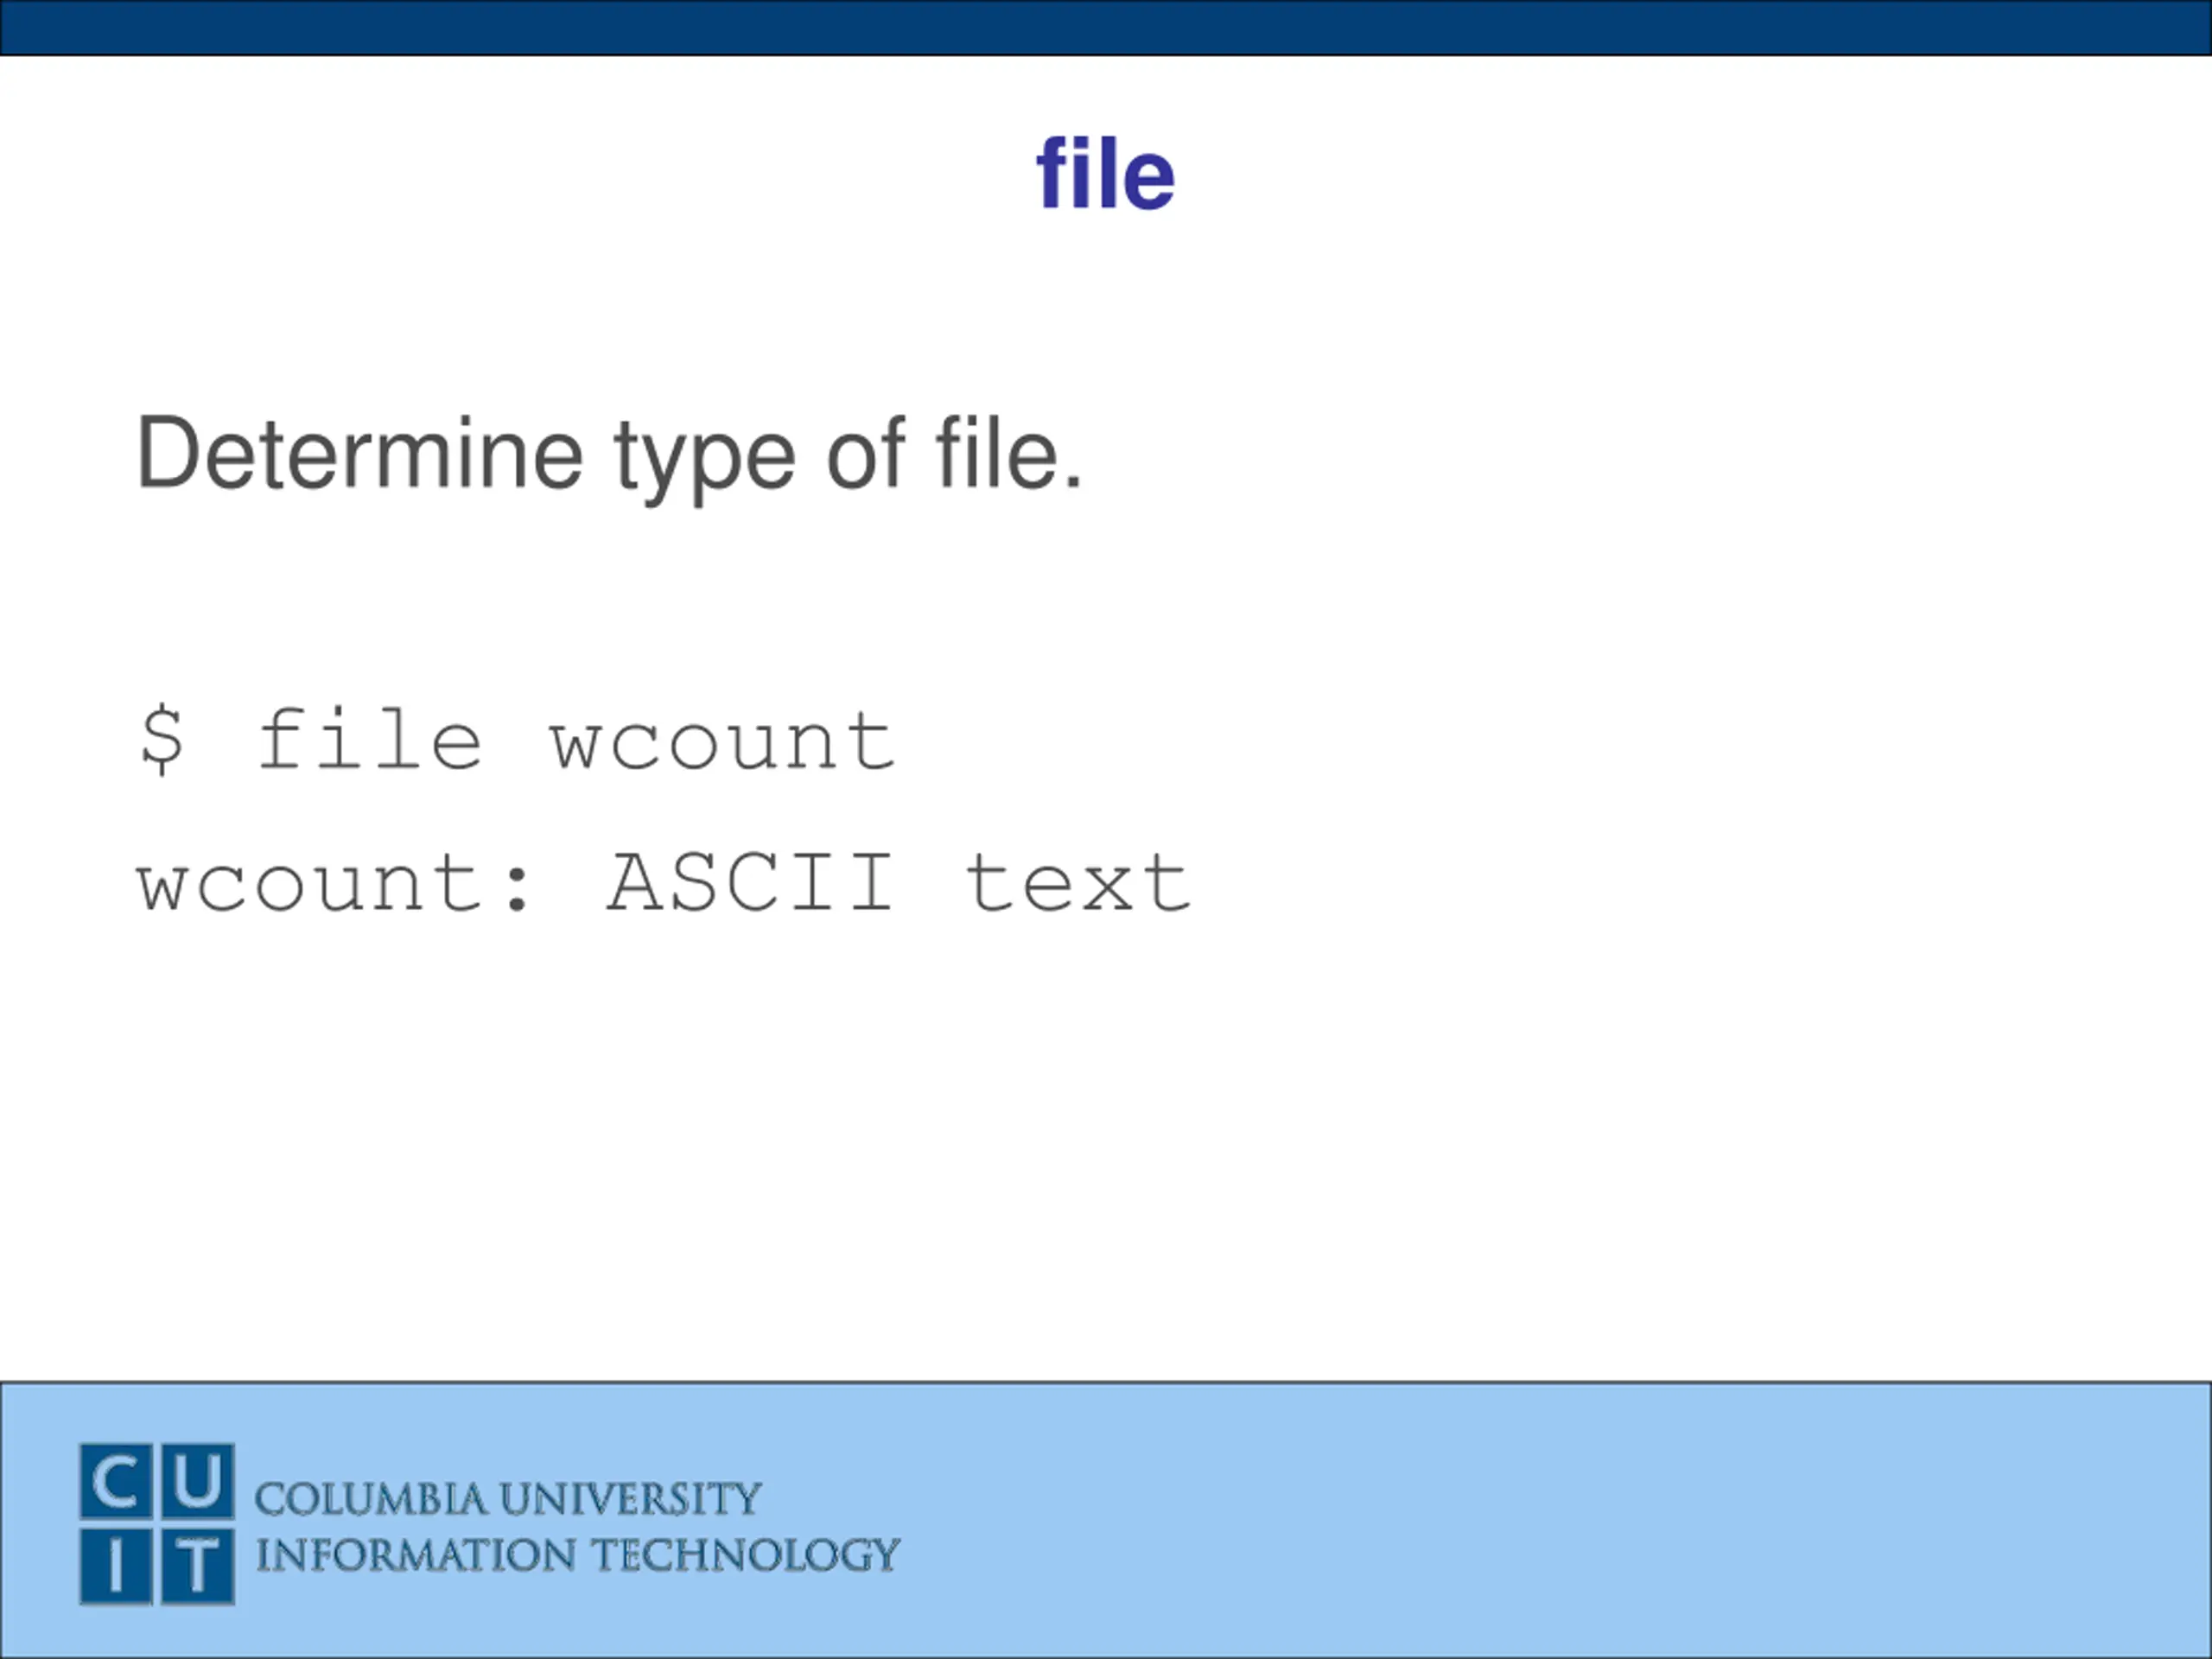Select the word 'file' in the command line
Viewport: 2212px width, 1659px height.
coord(371,738)
